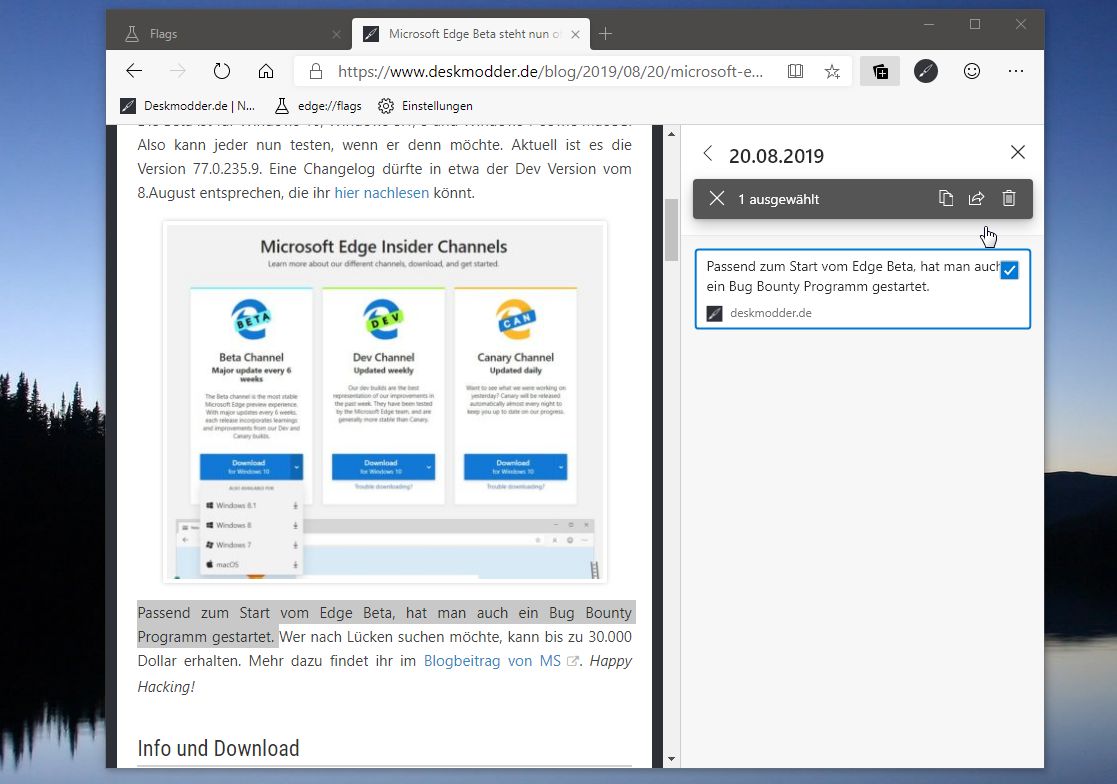Open the home page via the house icon
This screenshot has width=1117, height=784.
266,70
